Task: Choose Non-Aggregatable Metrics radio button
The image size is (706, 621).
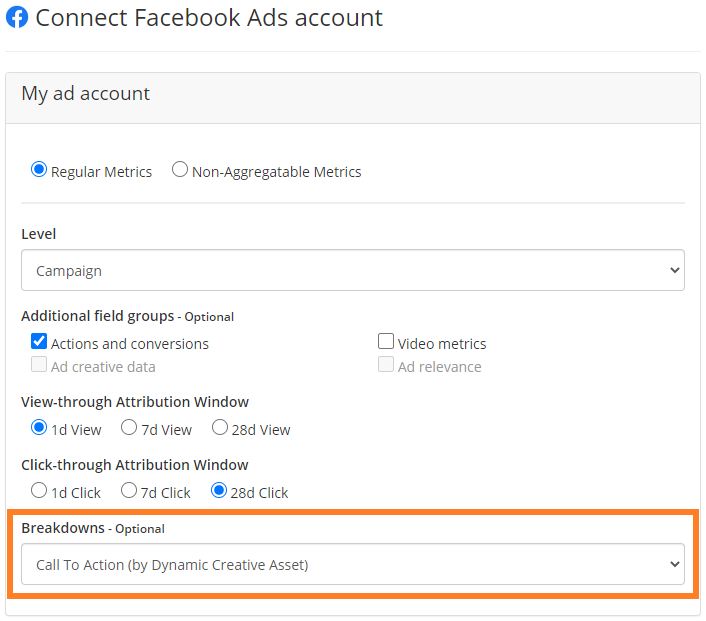Action: (180, 170)
